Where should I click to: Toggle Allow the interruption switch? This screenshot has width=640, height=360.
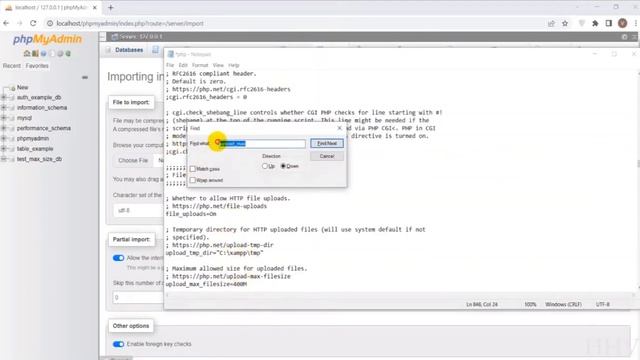coord(118,258)
